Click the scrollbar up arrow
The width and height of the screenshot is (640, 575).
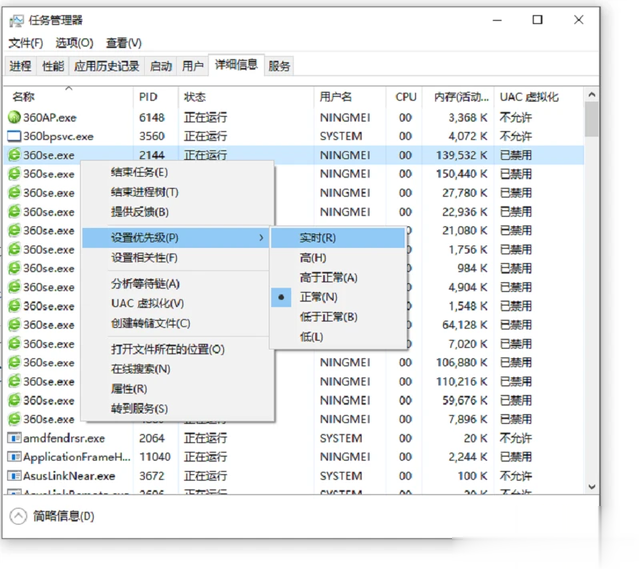tap(591, 94)
